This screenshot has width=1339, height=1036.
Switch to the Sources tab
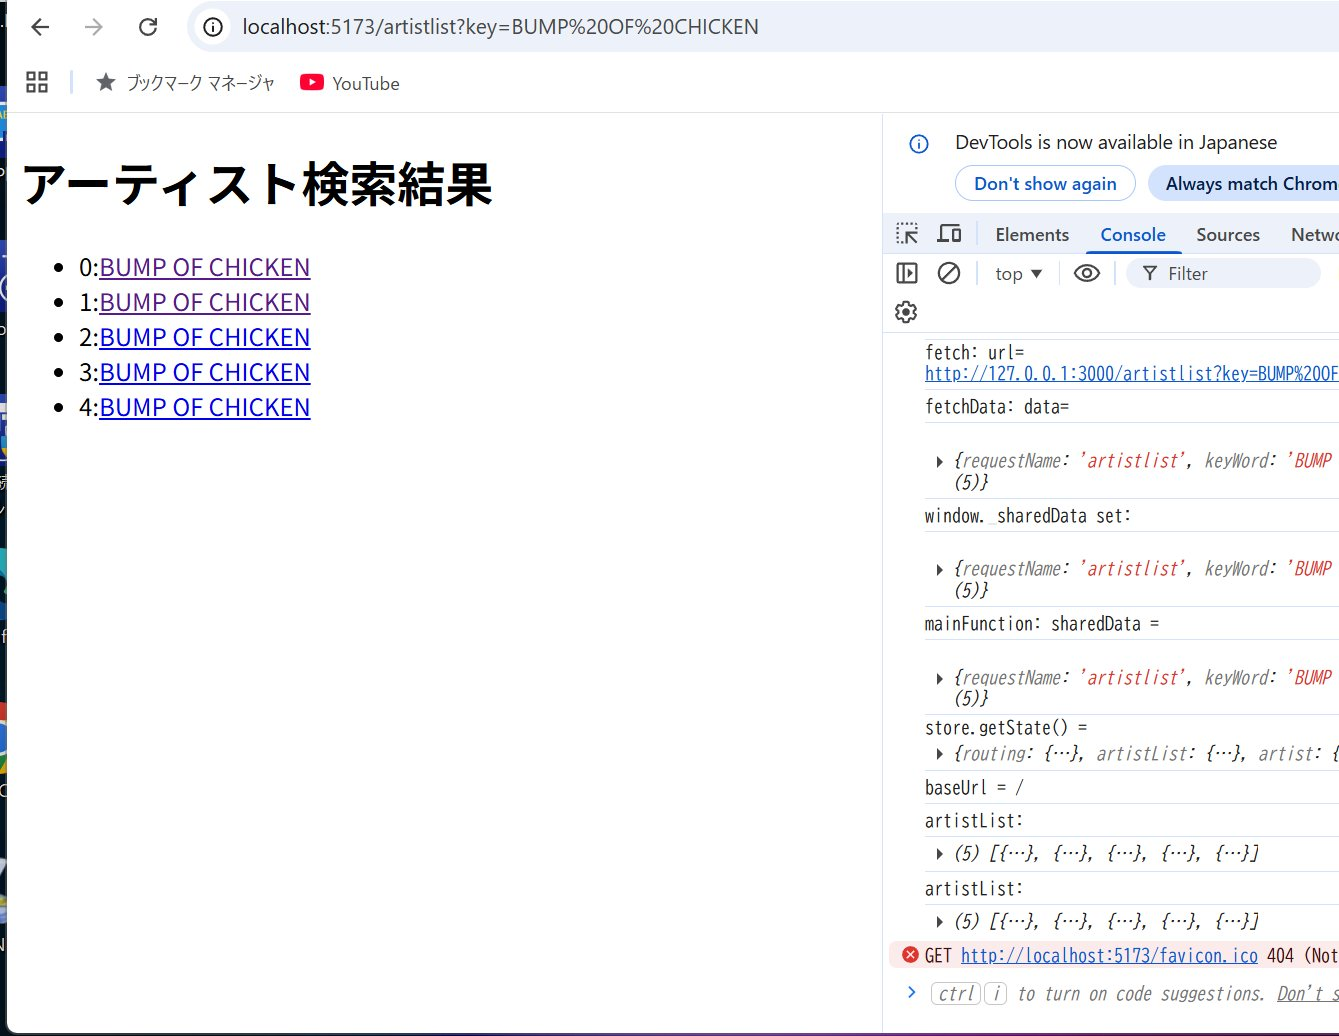1228,234
